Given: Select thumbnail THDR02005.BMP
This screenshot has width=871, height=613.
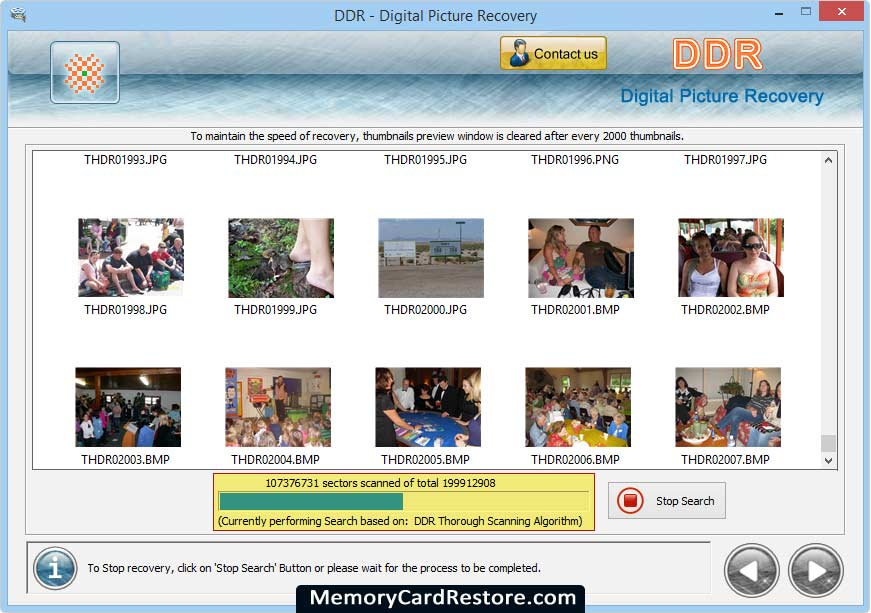Looking at the screenshot, I should point(428,407).
